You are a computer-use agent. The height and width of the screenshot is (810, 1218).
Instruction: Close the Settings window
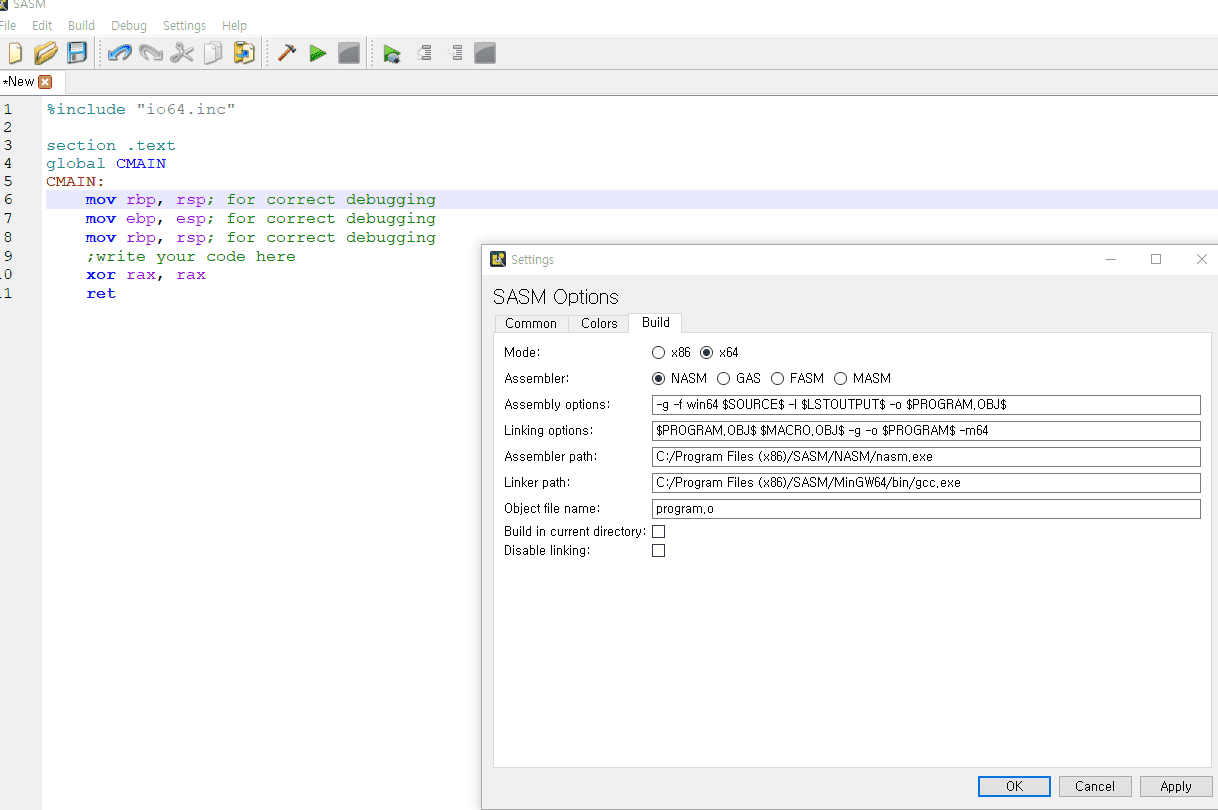coord(1202,259)
